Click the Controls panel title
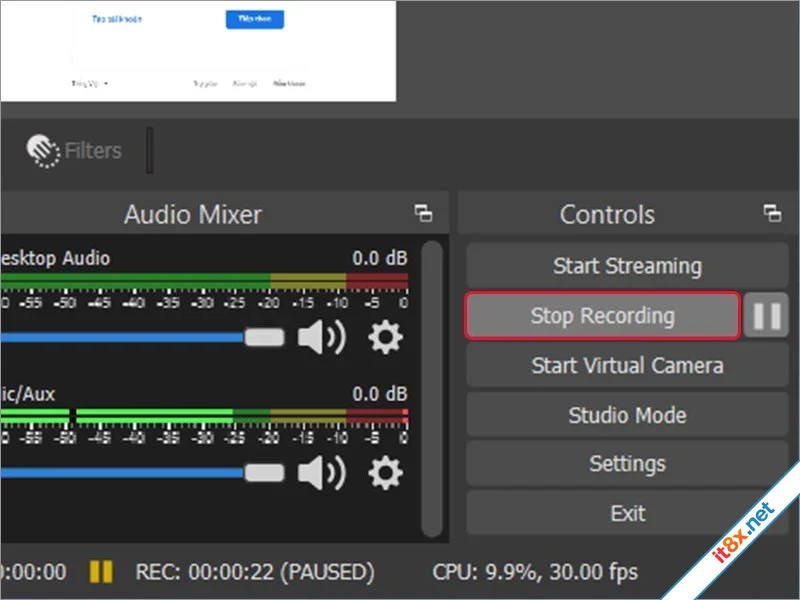The height and width of the screenshot is (600, 800). coord(607,215)
